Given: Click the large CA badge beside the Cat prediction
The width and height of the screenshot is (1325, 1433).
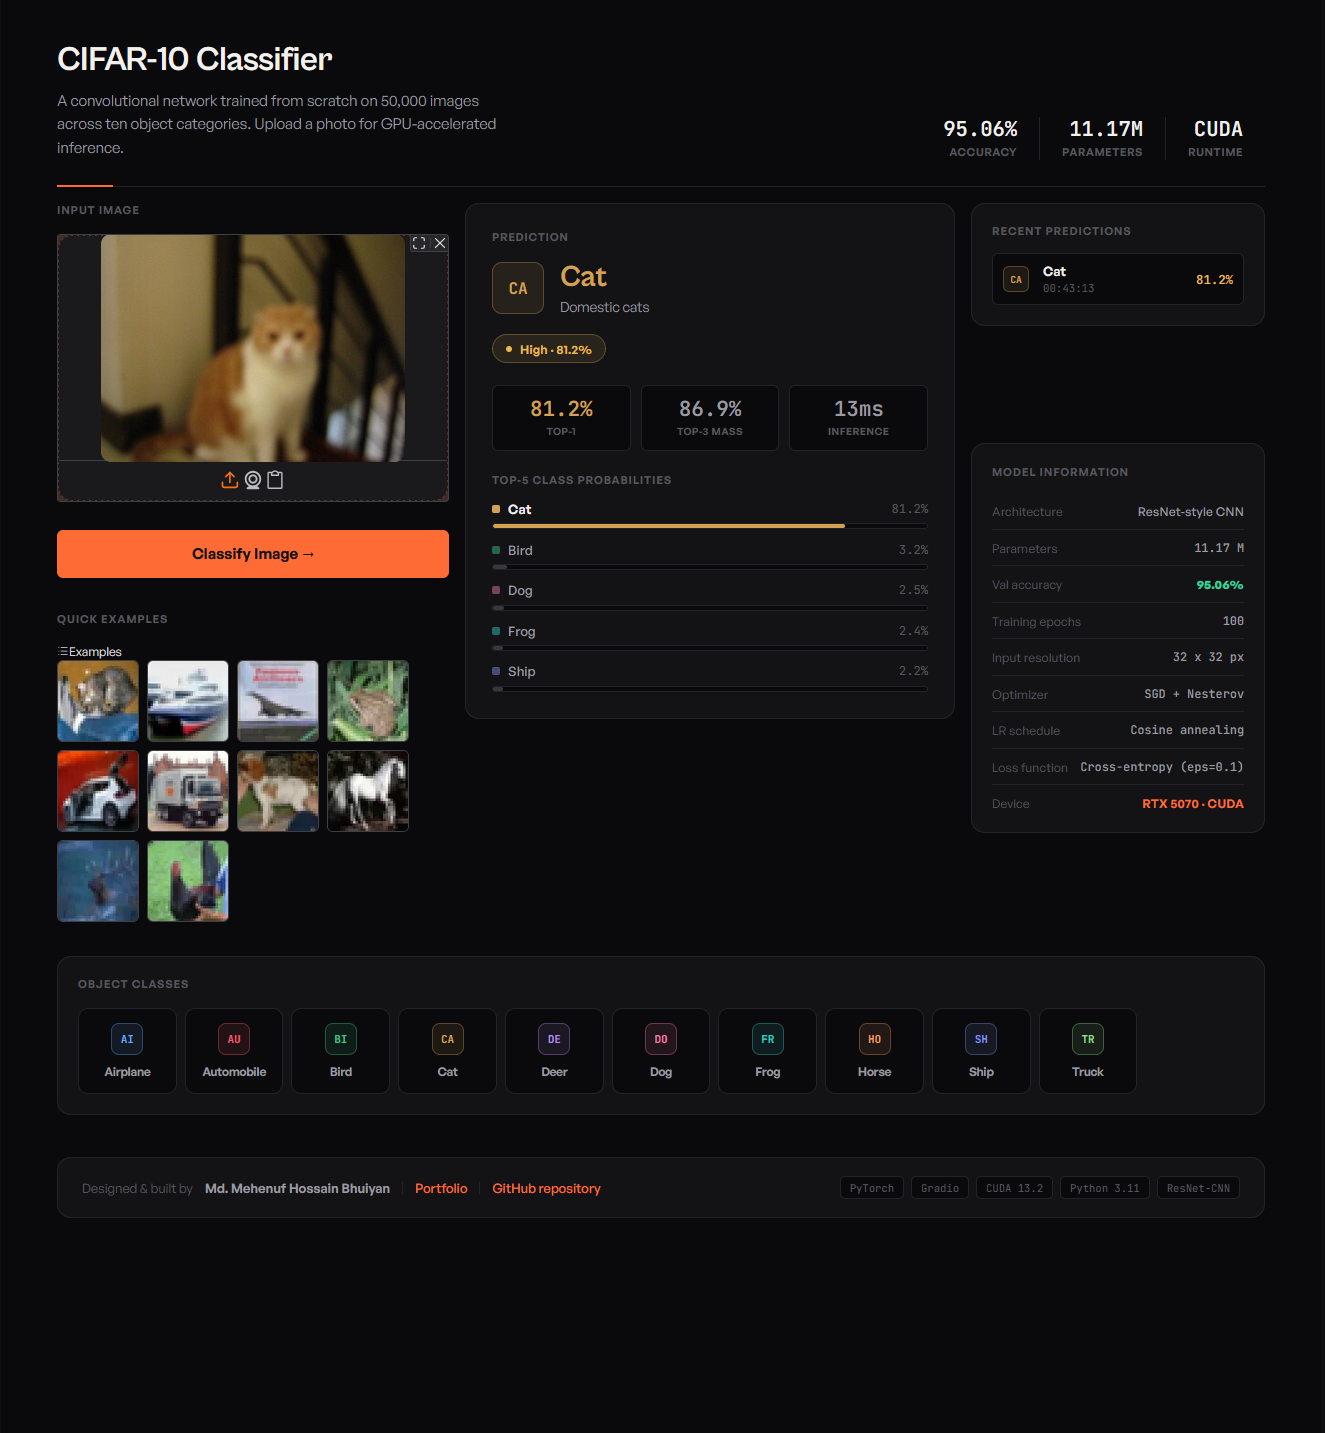Looking at the screenshot, I should coord(518,288).
